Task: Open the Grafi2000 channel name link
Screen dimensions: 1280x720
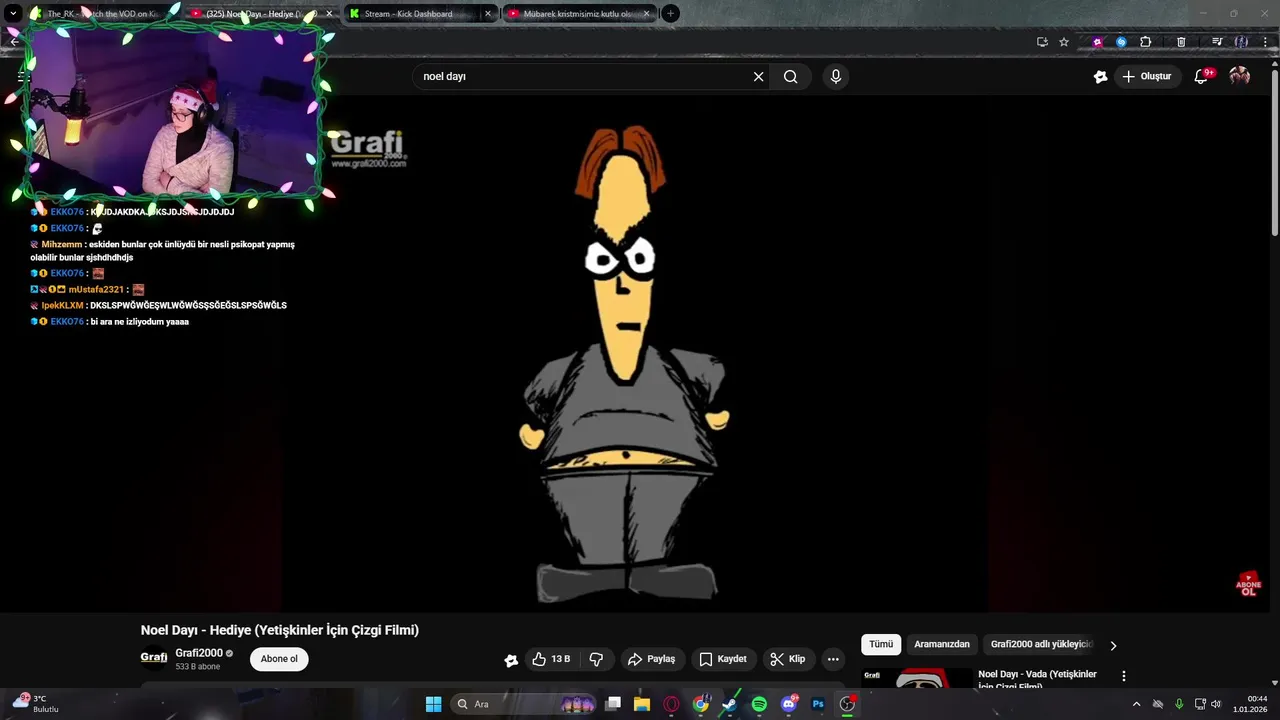Action: [199, 653]
